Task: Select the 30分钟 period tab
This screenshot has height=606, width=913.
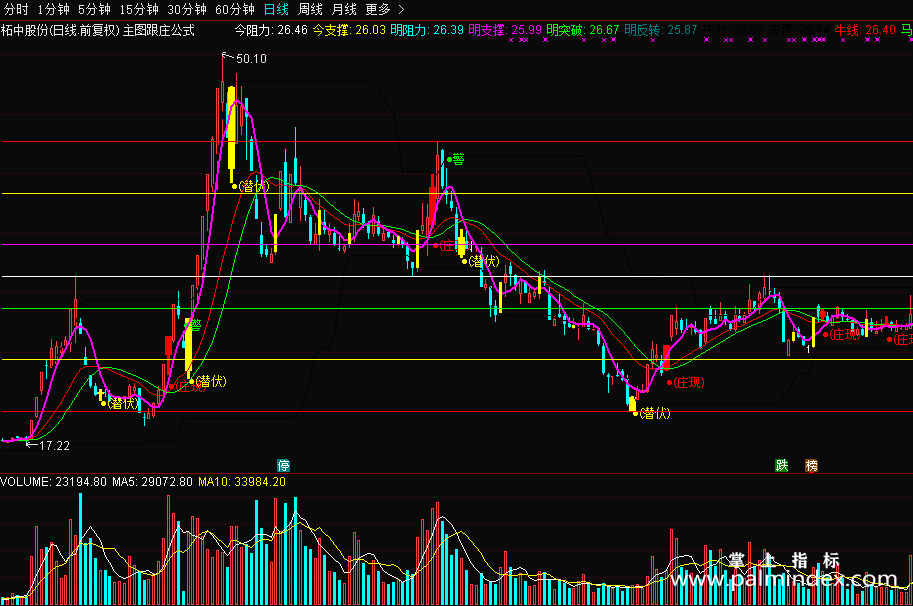Action: (x=187, y=9)
